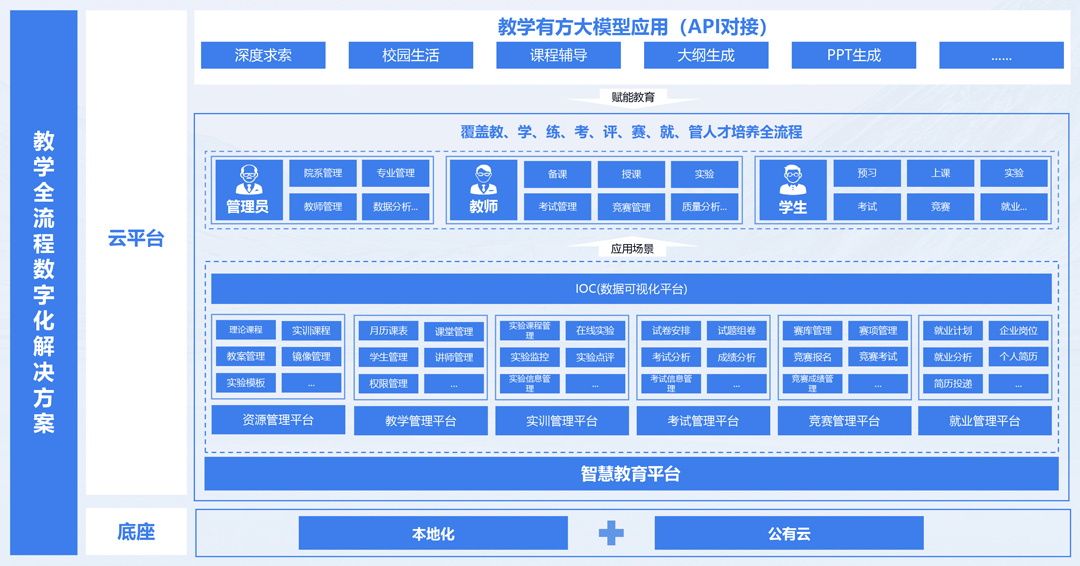Open the PPT生成 module
The image size is (1080, 566).
pos(853,55)
